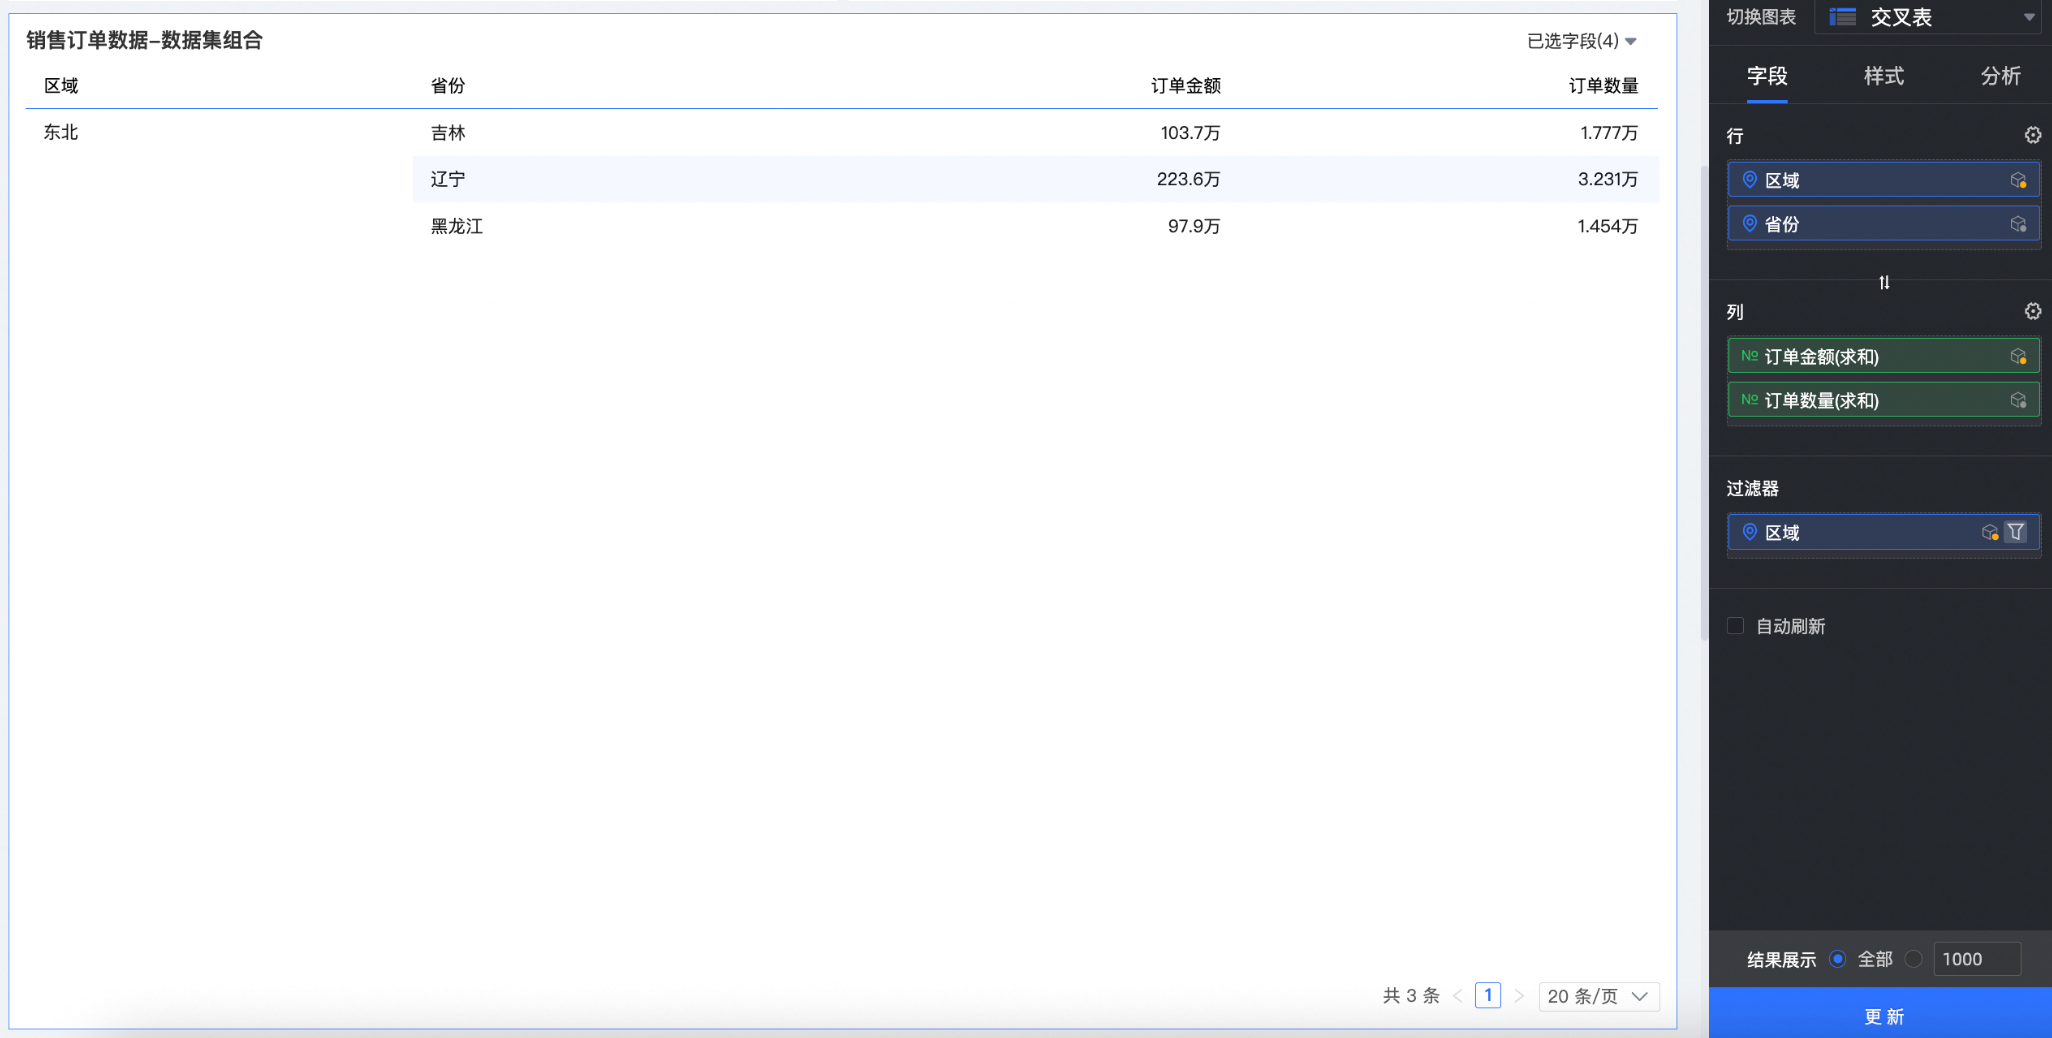Click value 1.454万
The height and width of the screenshot is (1038, 2052).
(1608, 226)
